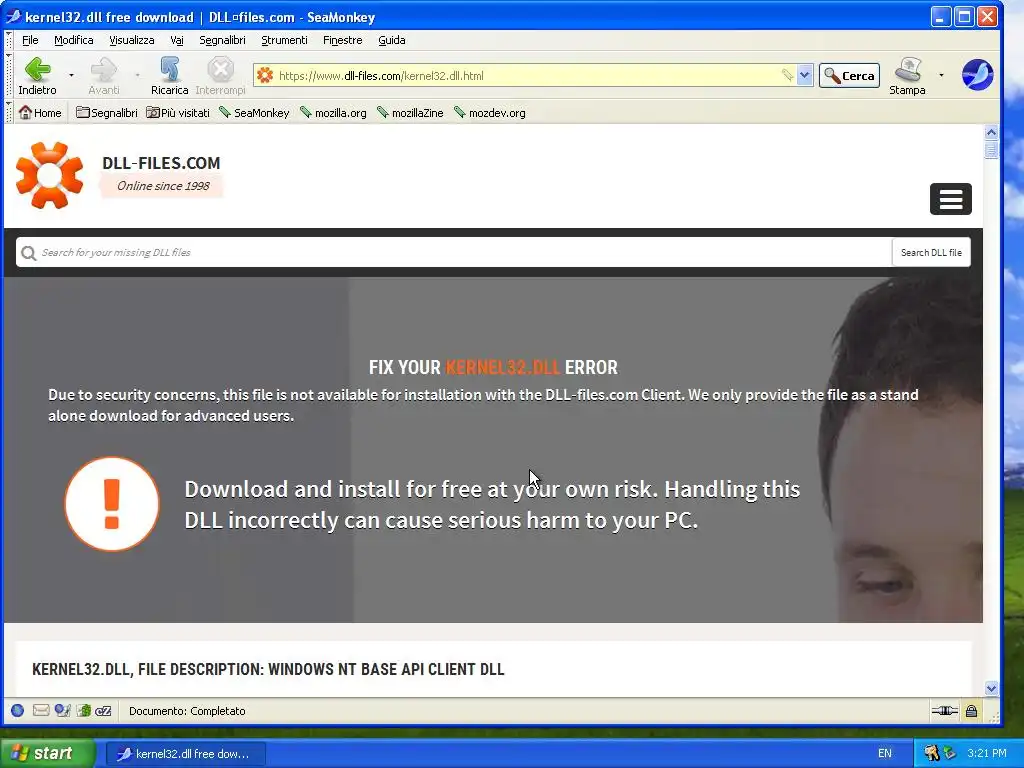
Task: Click the orange DLL-files gear logo
Action: 50,175
